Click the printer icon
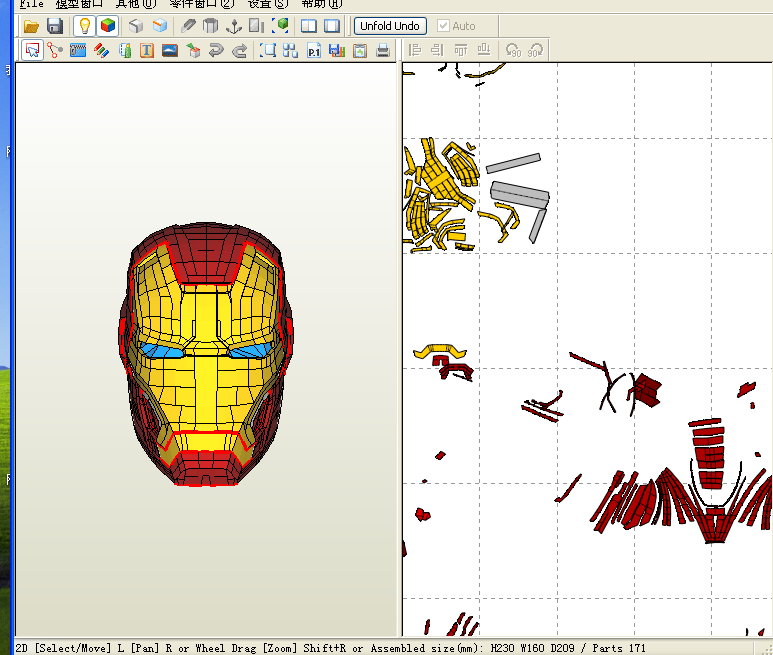The width and height of the screenshot is (773, 655). coord(383,50)
